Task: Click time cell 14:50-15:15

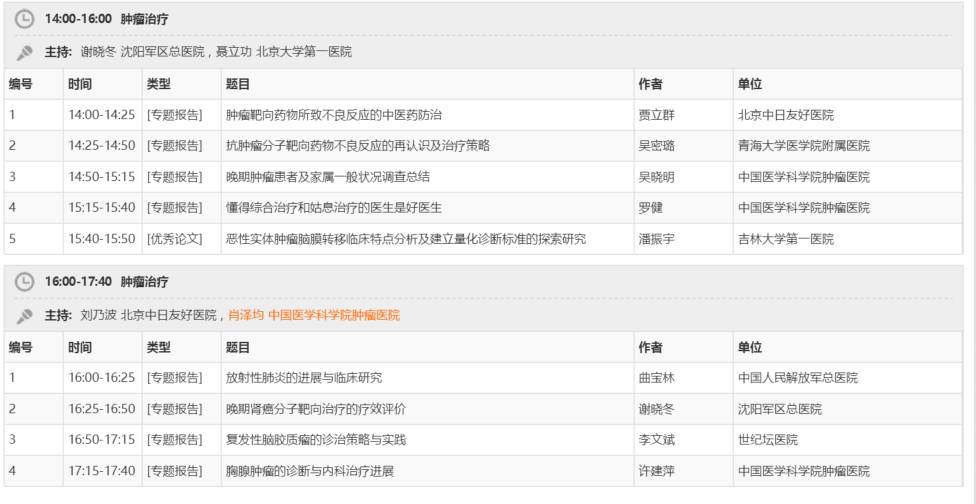Action: point(102,177)
